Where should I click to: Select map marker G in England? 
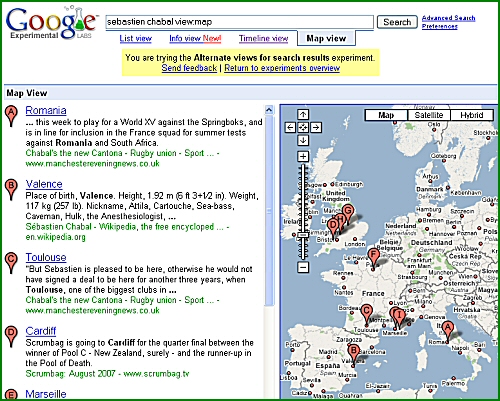tap(348, 213)
